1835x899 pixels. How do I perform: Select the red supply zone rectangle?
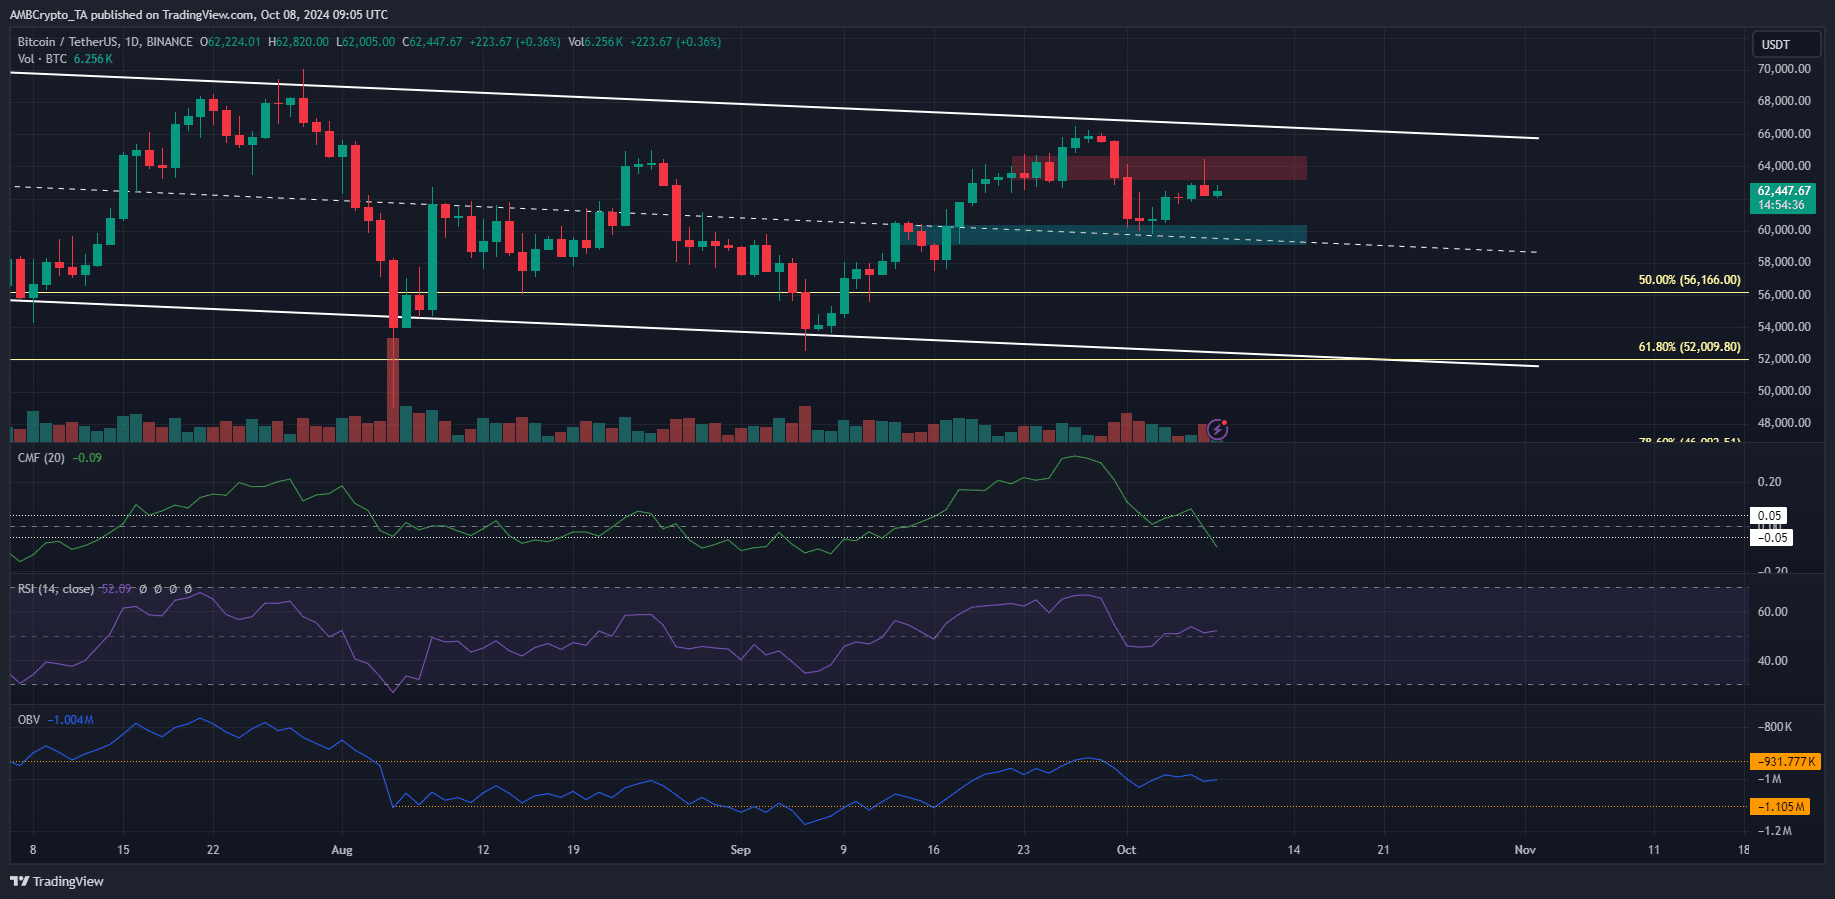[x=1159, y=167]
